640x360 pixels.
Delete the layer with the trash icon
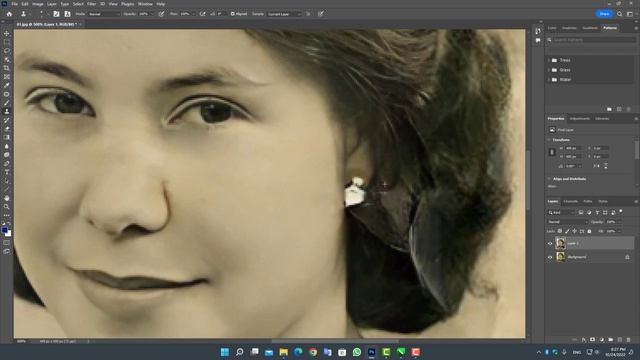click(x=628, y=340)
